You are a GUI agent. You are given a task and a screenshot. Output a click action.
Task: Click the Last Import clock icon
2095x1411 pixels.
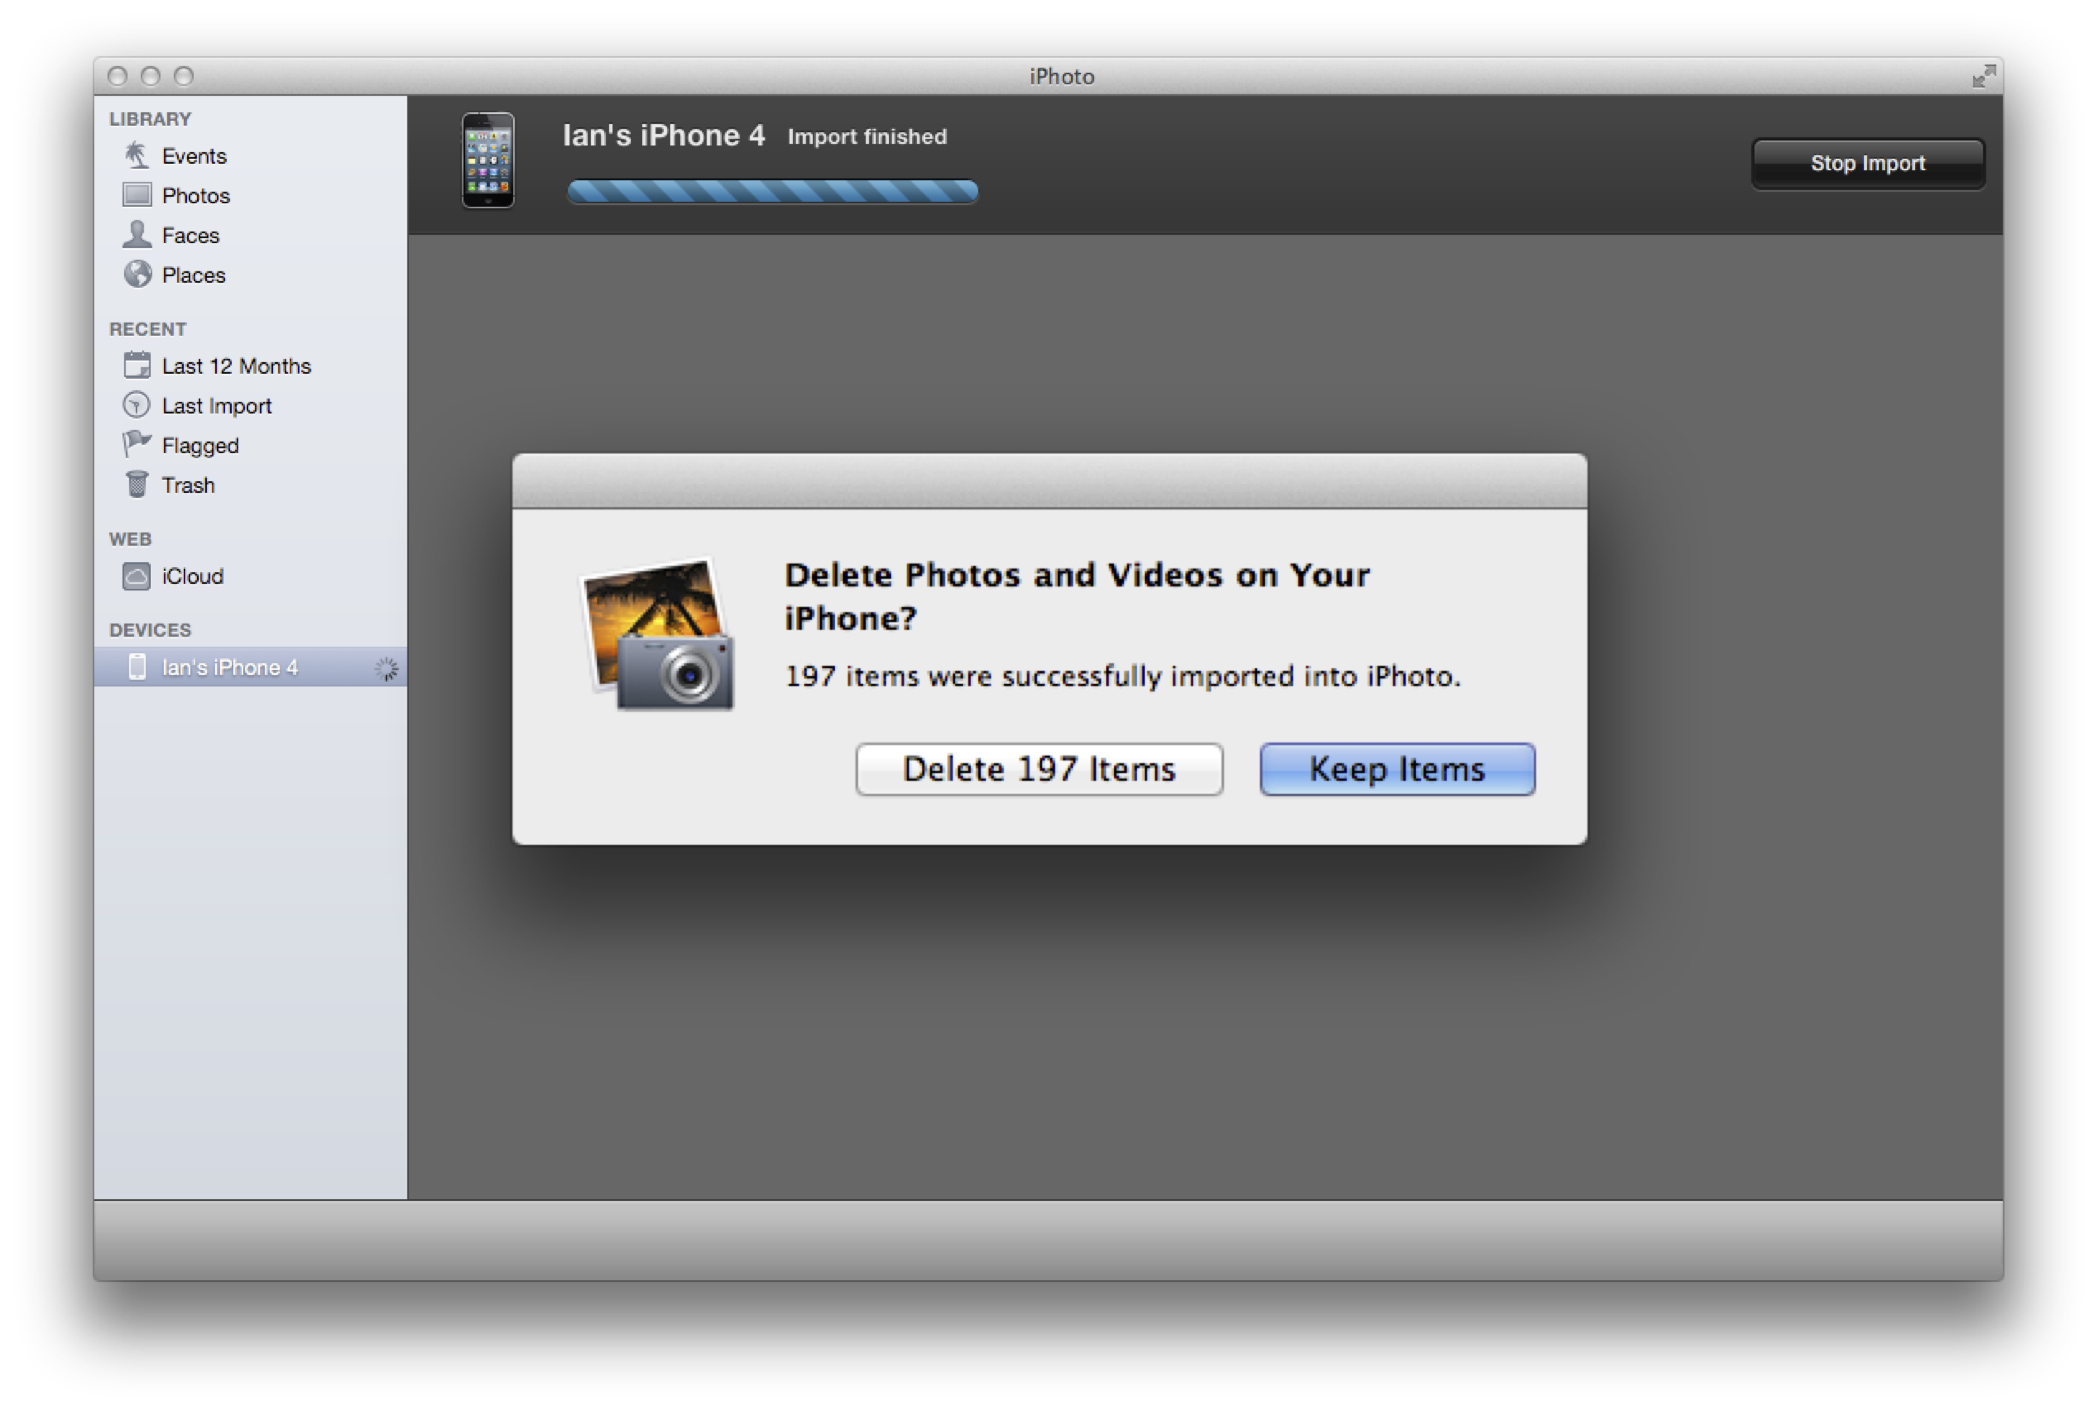[x=137, y=405]
